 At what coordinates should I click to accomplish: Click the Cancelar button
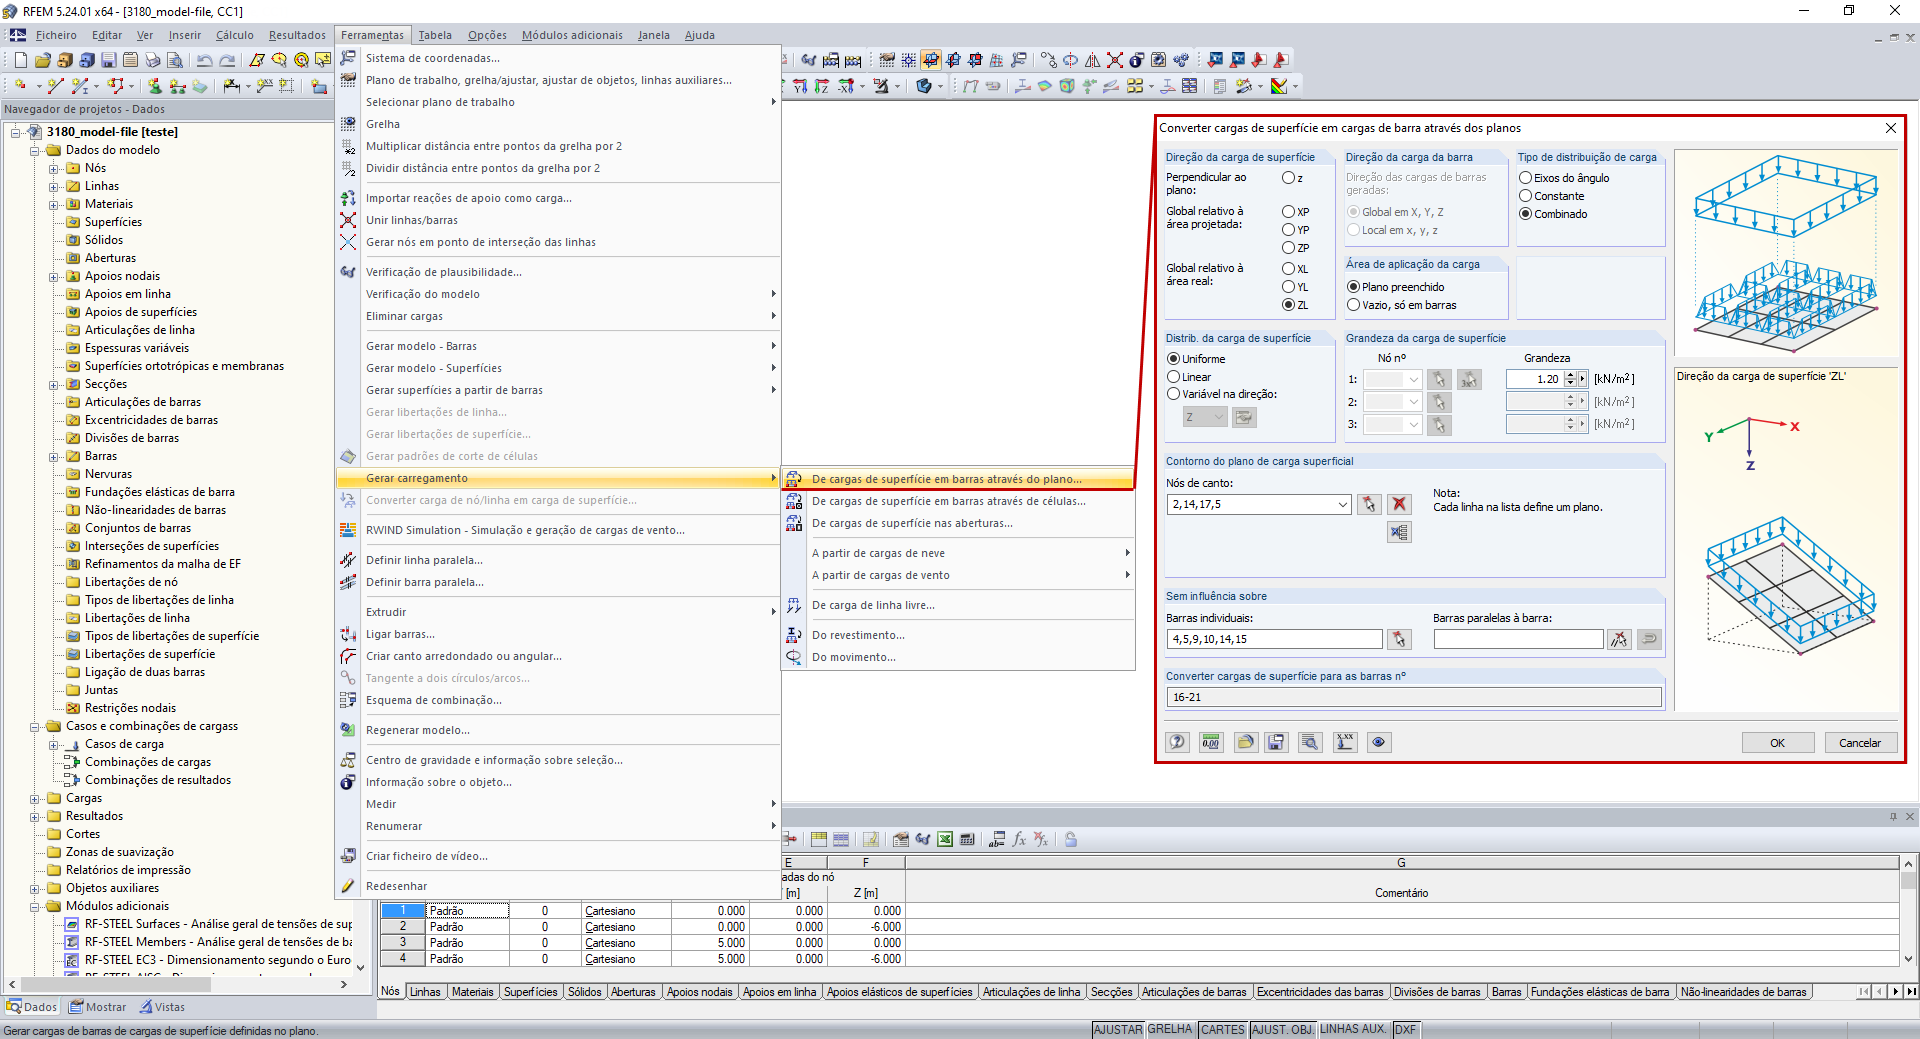[x=1860, y=743]
